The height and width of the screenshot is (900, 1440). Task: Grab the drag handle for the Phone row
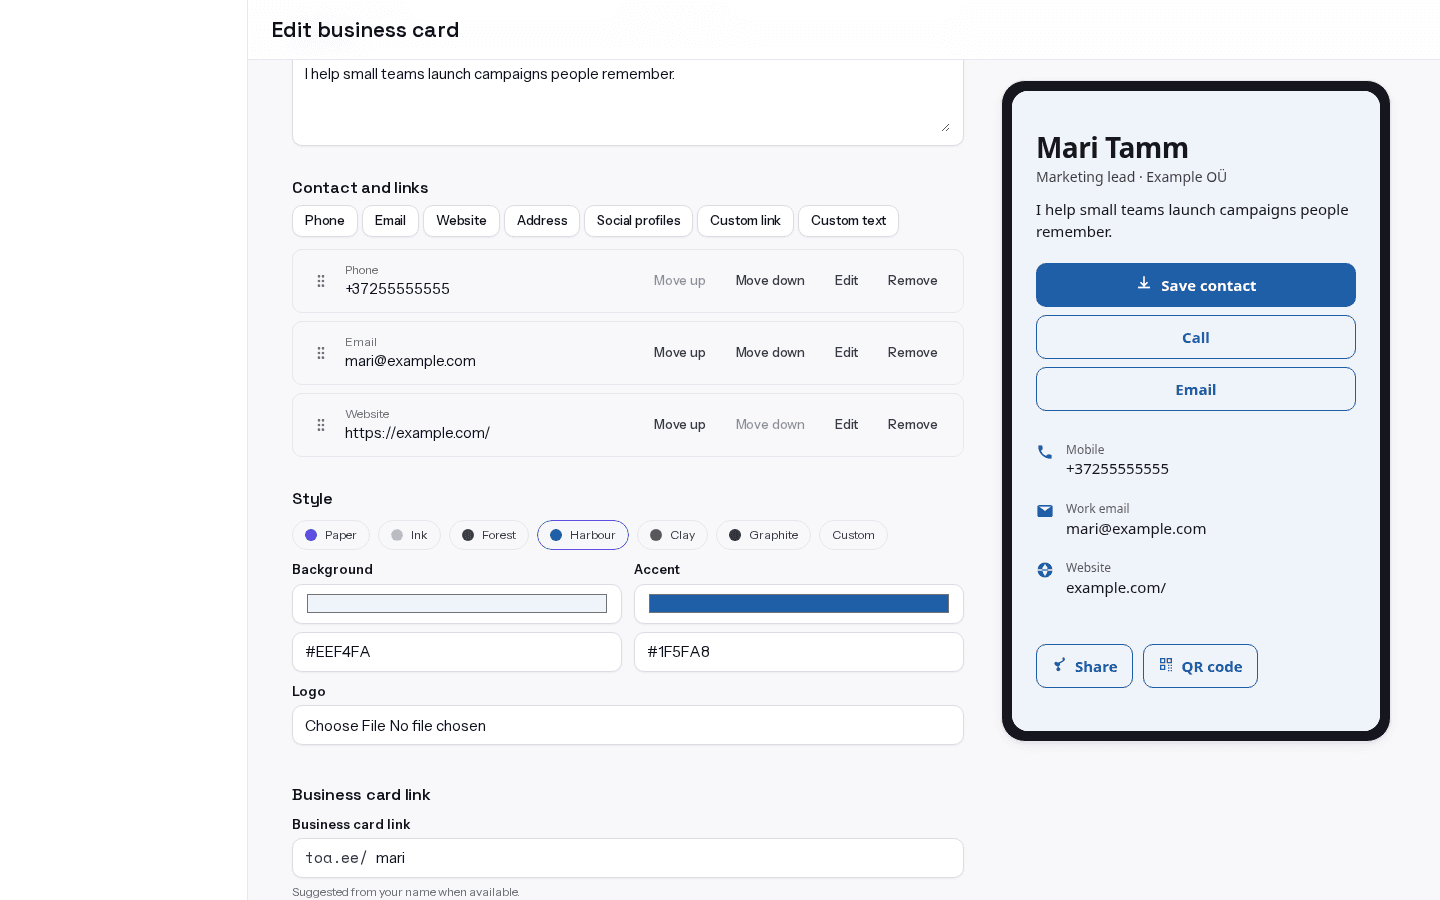pyautogui.click(x=321, y=281)
